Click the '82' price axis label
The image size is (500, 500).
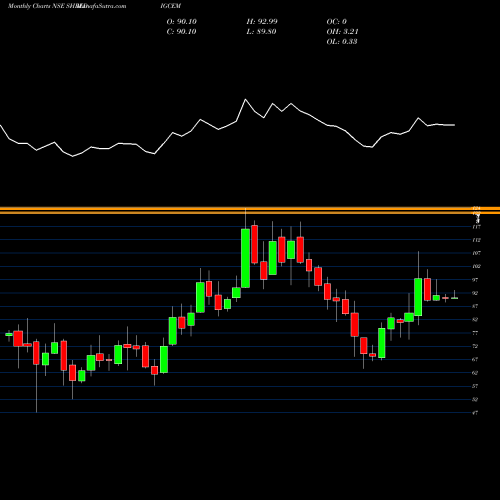(x=475, y=319)
